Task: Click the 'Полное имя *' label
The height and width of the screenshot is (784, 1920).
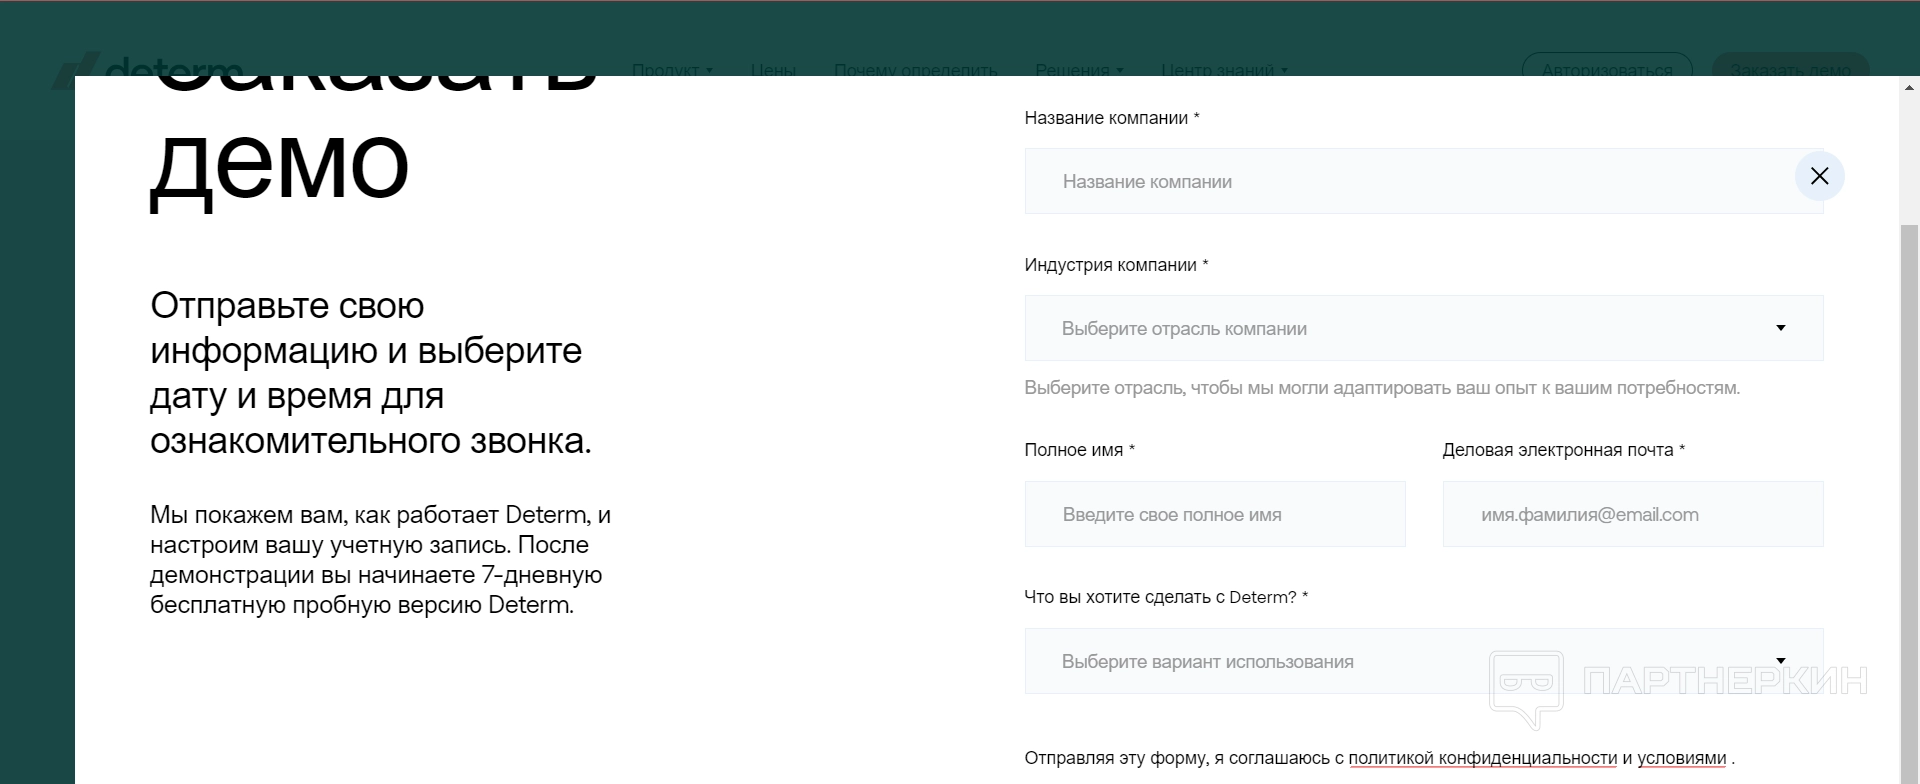Action: coord(1079,450)
